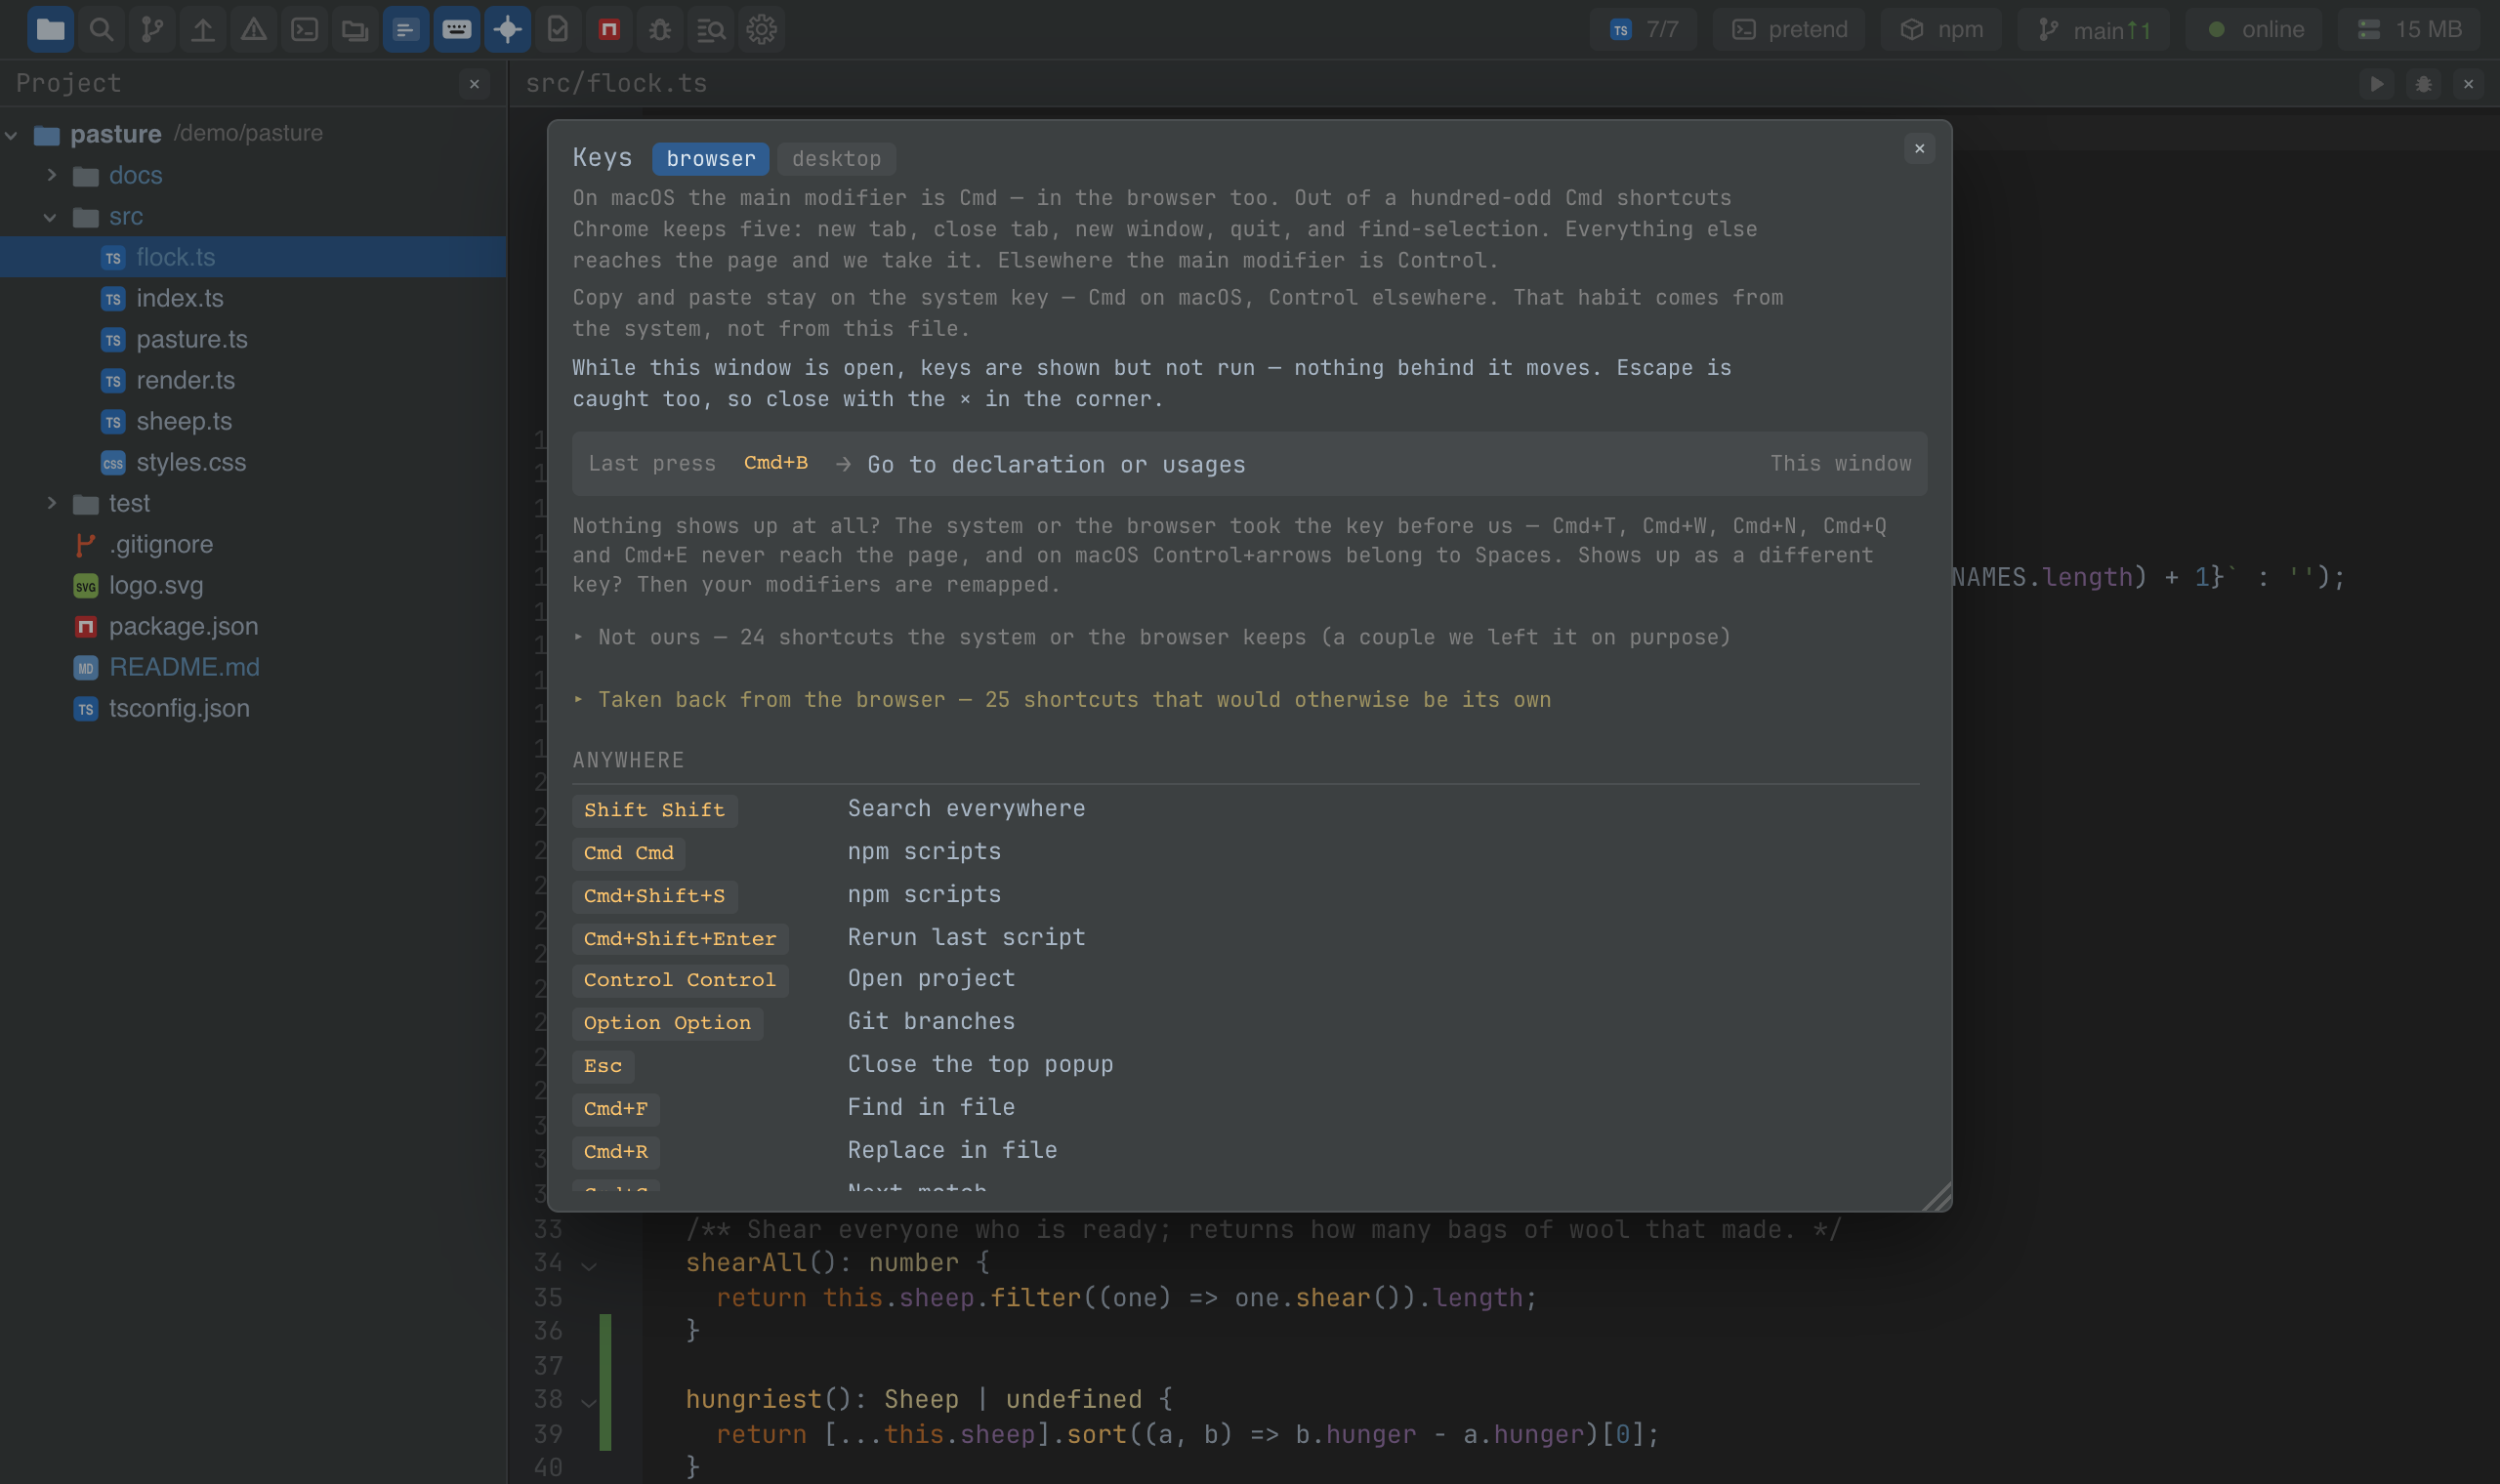
Task: Open the terminal prompt toolbar icon
Action: 305,30
